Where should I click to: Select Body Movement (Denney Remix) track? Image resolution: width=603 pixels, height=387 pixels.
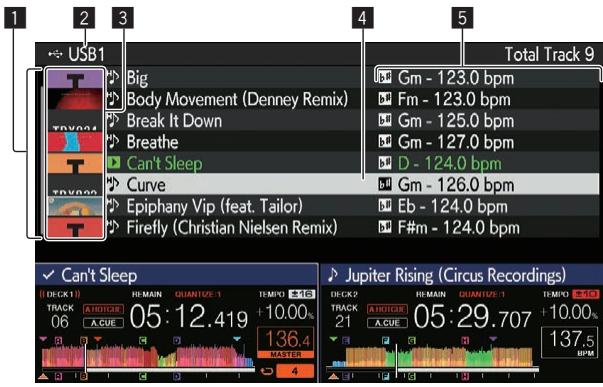237,99
